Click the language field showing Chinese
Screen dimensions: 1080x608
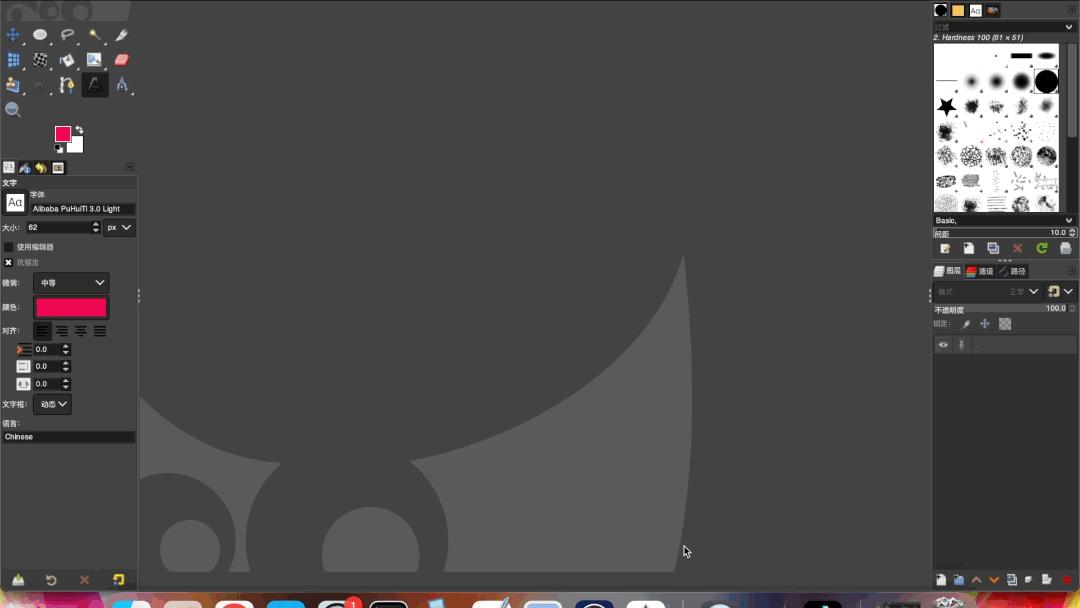pyautogui.click(x=68, y=437)
